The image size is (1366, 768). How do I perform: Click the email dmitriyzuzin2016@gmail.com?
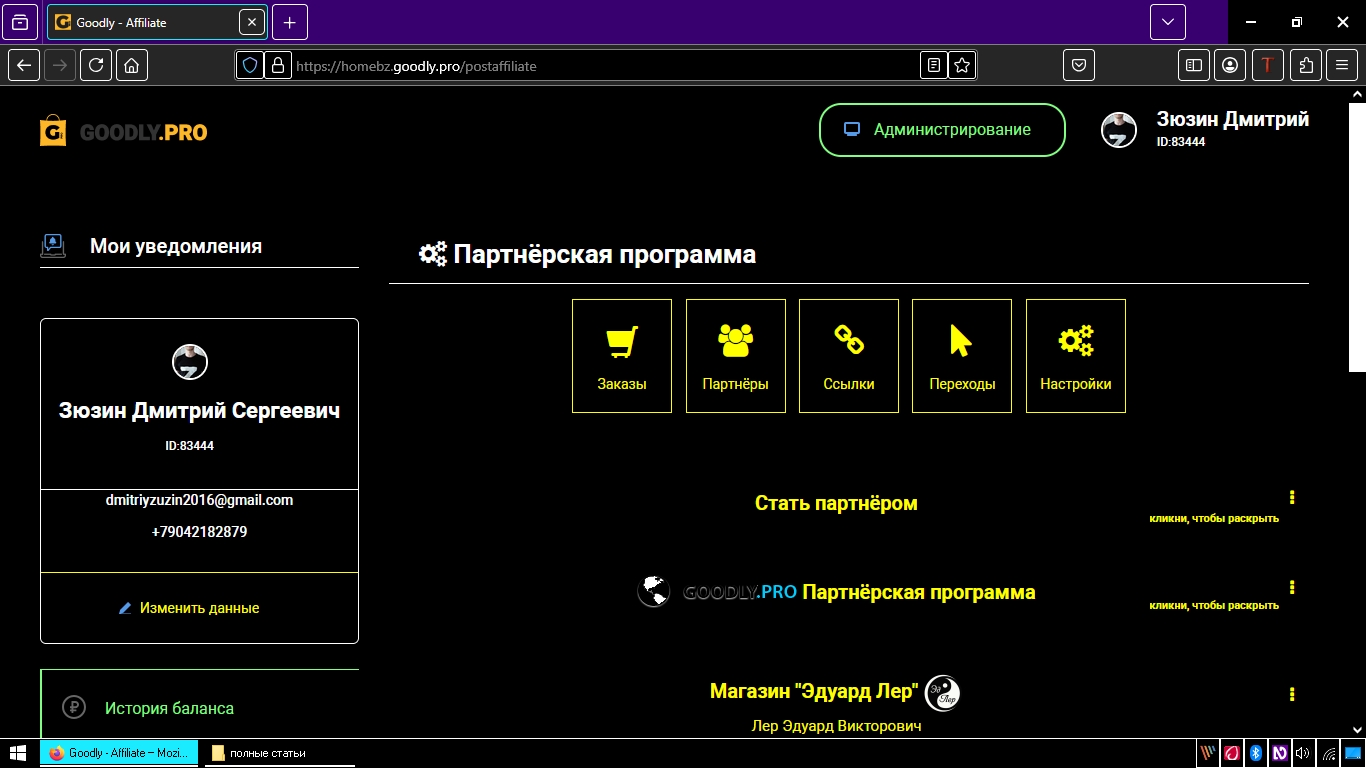199,500
